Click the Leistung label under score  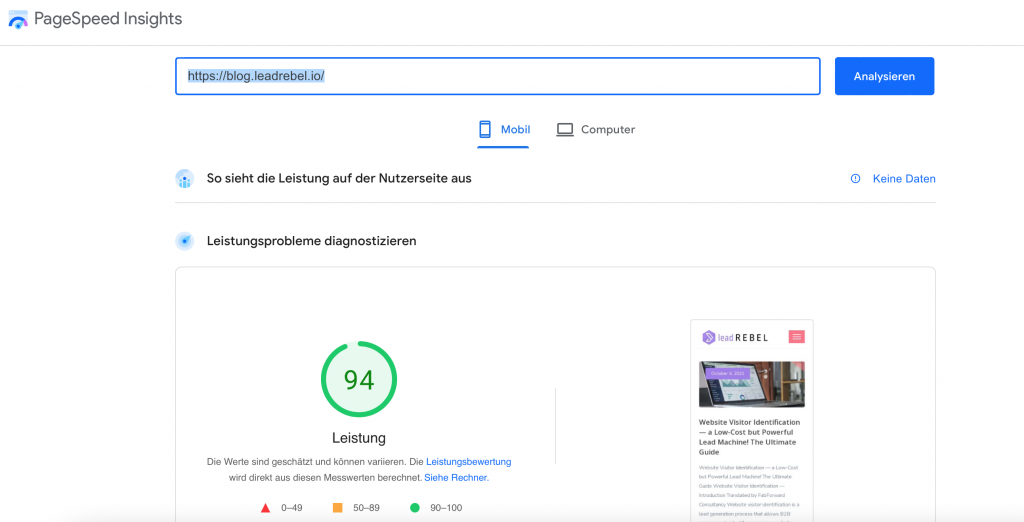pos(359,438)
